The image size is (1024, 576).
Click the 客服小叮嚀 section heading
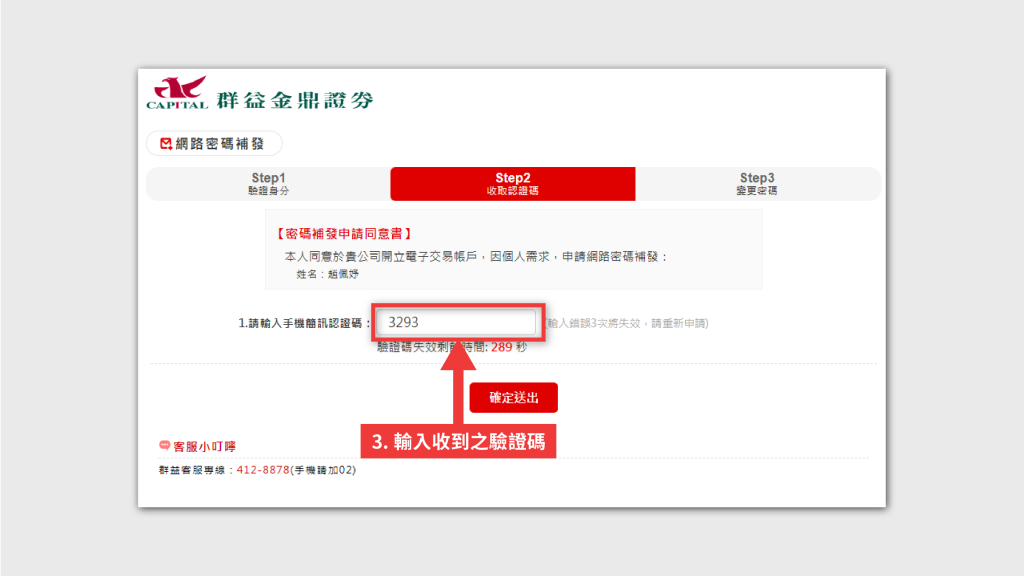[x=204, y=446]
